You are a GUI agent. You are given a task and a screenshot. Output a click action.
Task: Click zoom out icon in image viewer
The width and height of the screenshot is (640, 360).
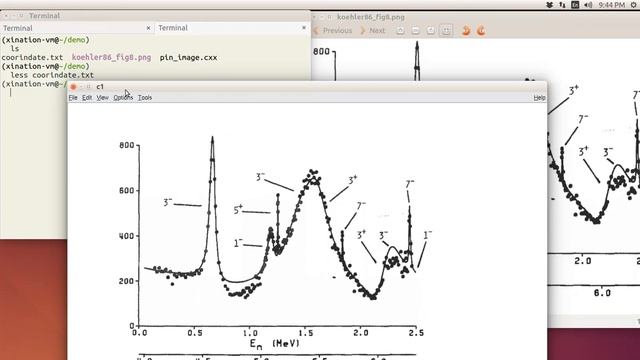coord(416,31)
